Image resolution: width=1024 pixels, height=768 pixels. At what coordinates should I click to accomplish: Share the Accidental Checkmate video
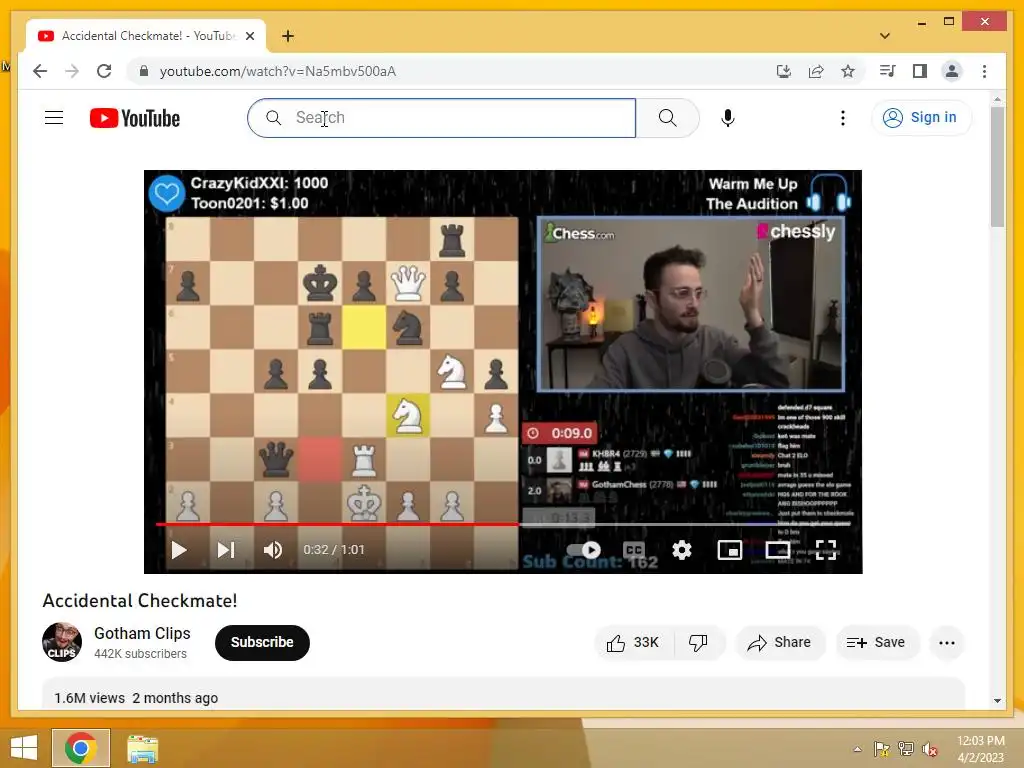[780, 643]
